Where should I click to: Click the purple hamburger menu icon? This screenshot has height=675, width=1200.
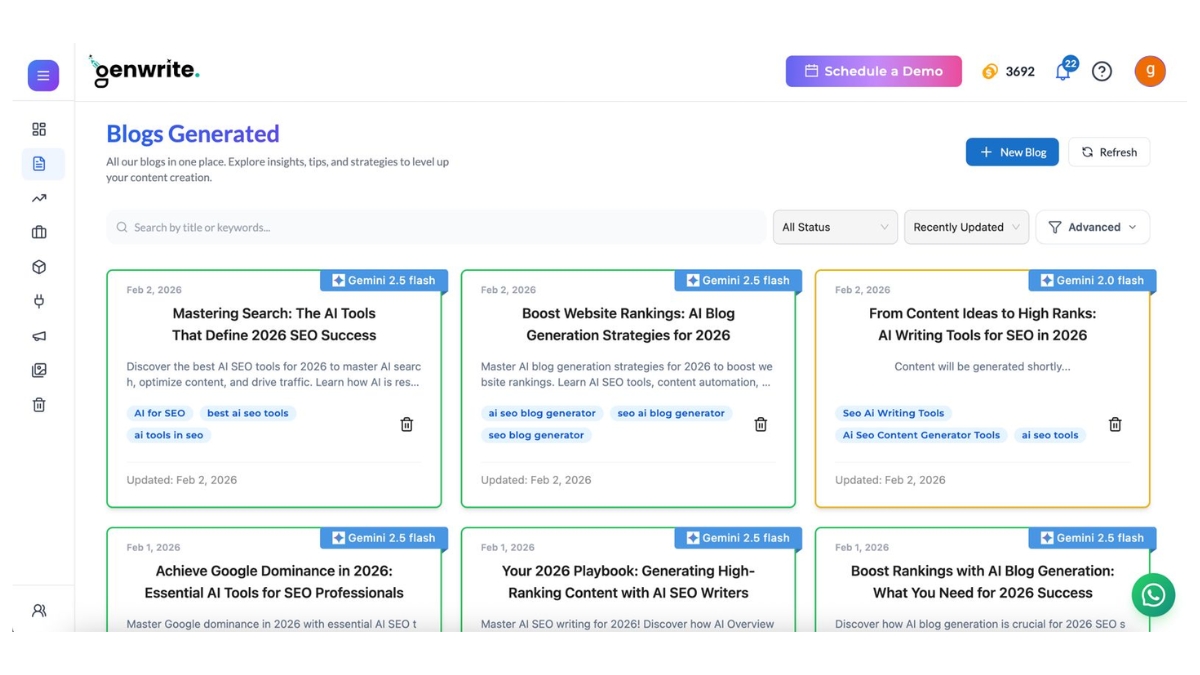(x=43, y=76)
